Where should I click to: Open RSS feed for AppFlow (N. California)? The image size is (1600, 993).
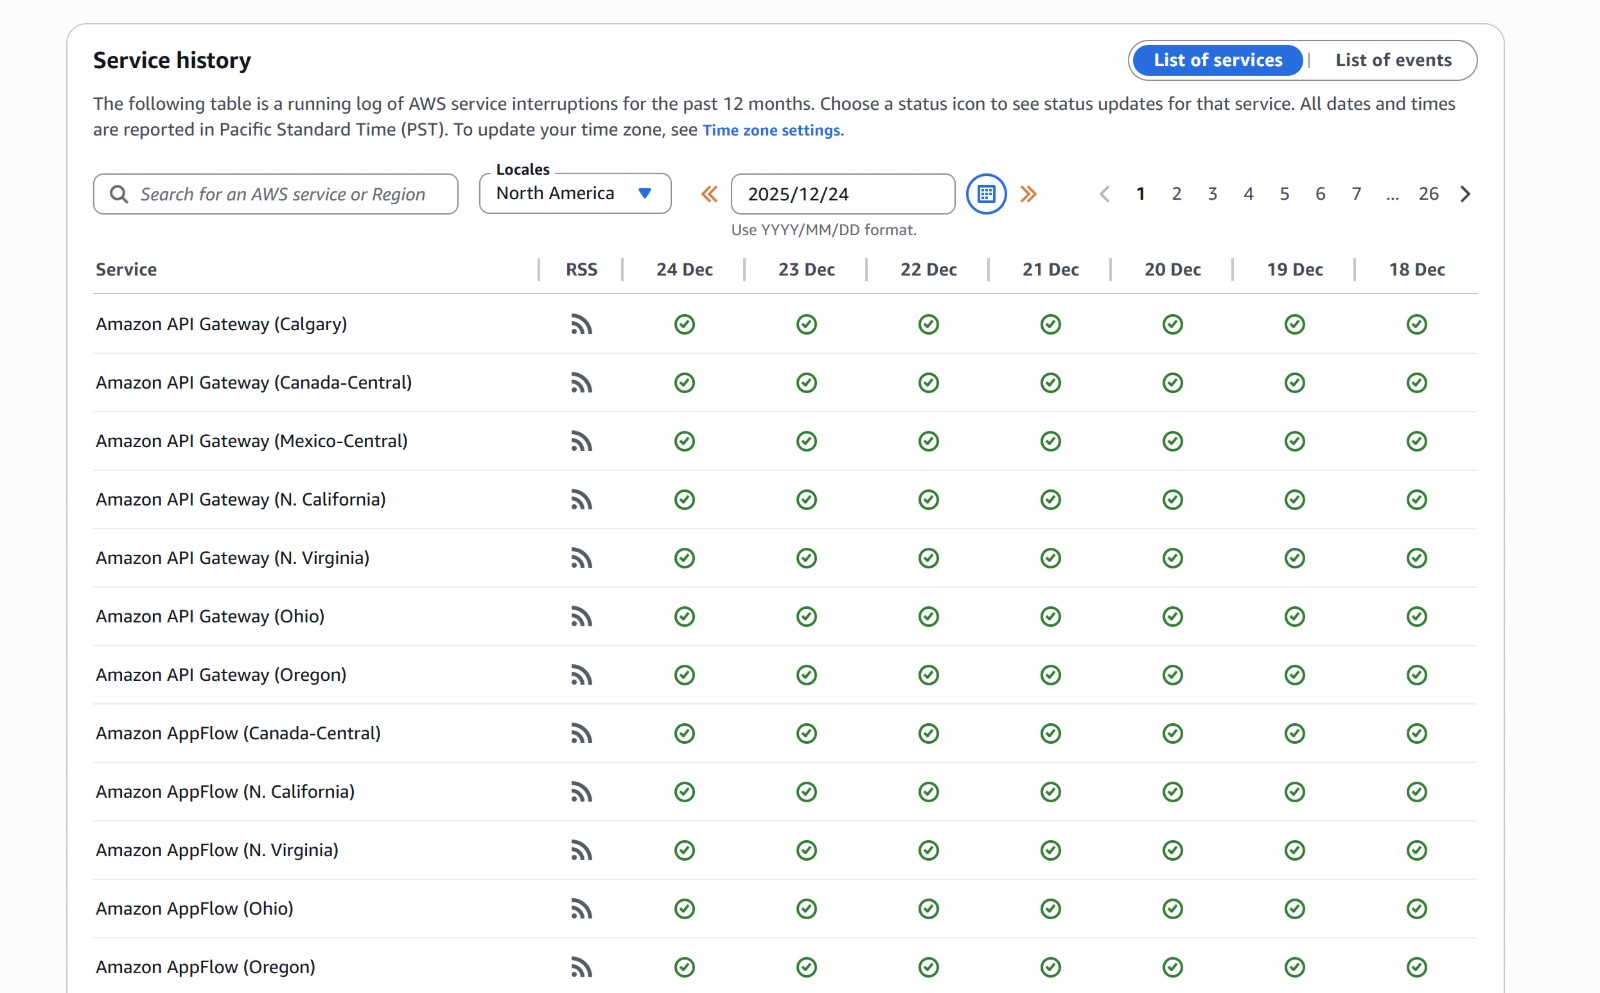point(581,792)
